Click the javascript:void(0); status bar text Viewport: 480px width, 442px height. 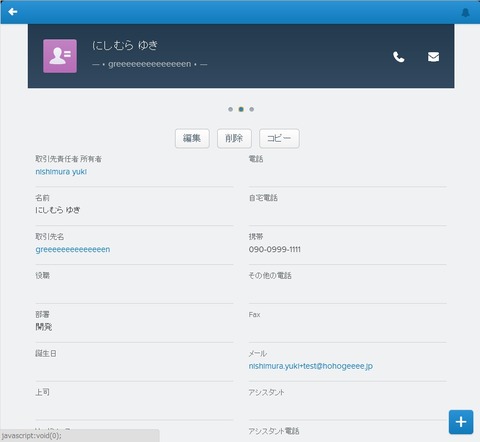pos(31,436)
